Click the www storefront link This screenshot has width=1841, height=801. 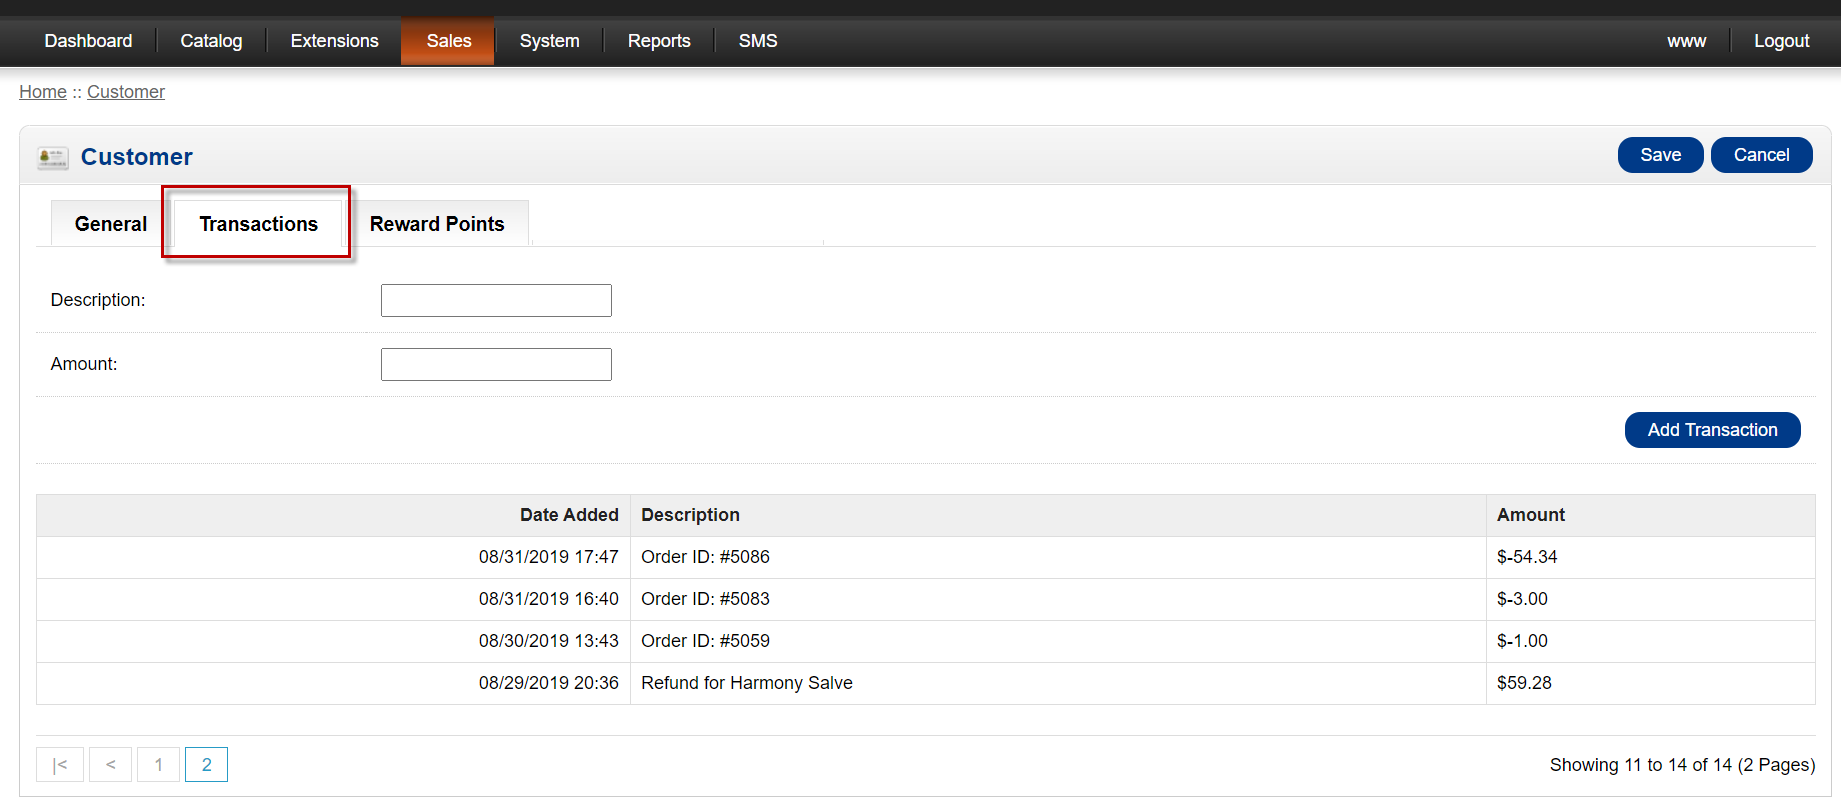tap(1686, 41)
